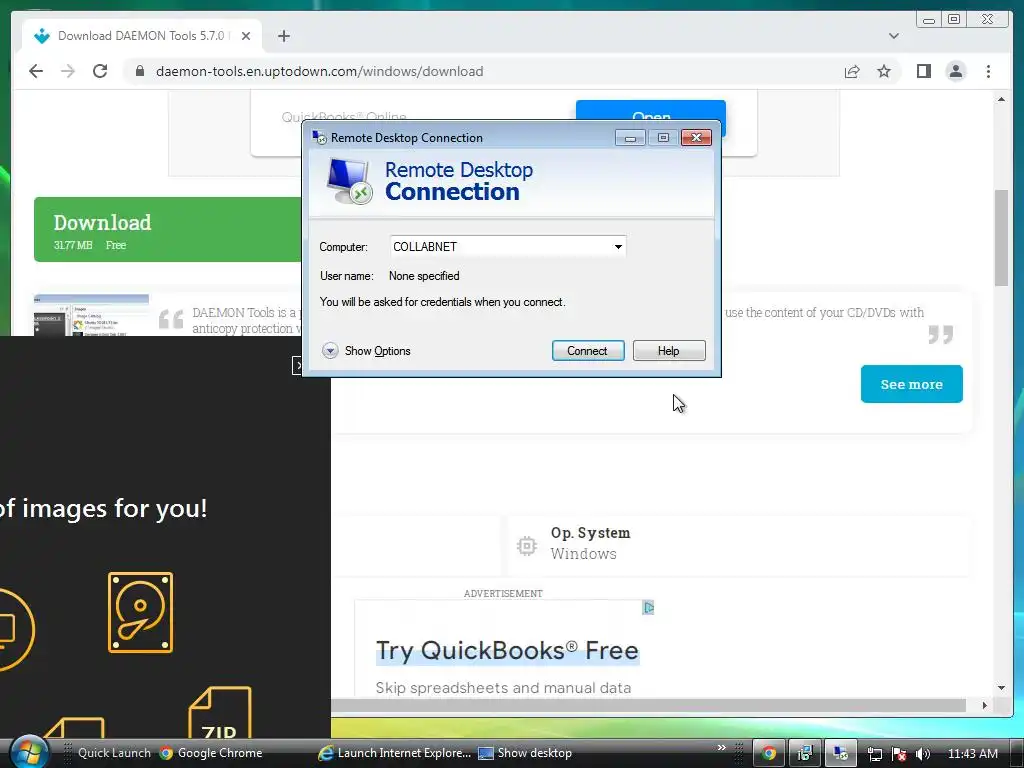Open Chrome three-dot menu
The height and width of the screenshot is (768, 1024).
988,71
